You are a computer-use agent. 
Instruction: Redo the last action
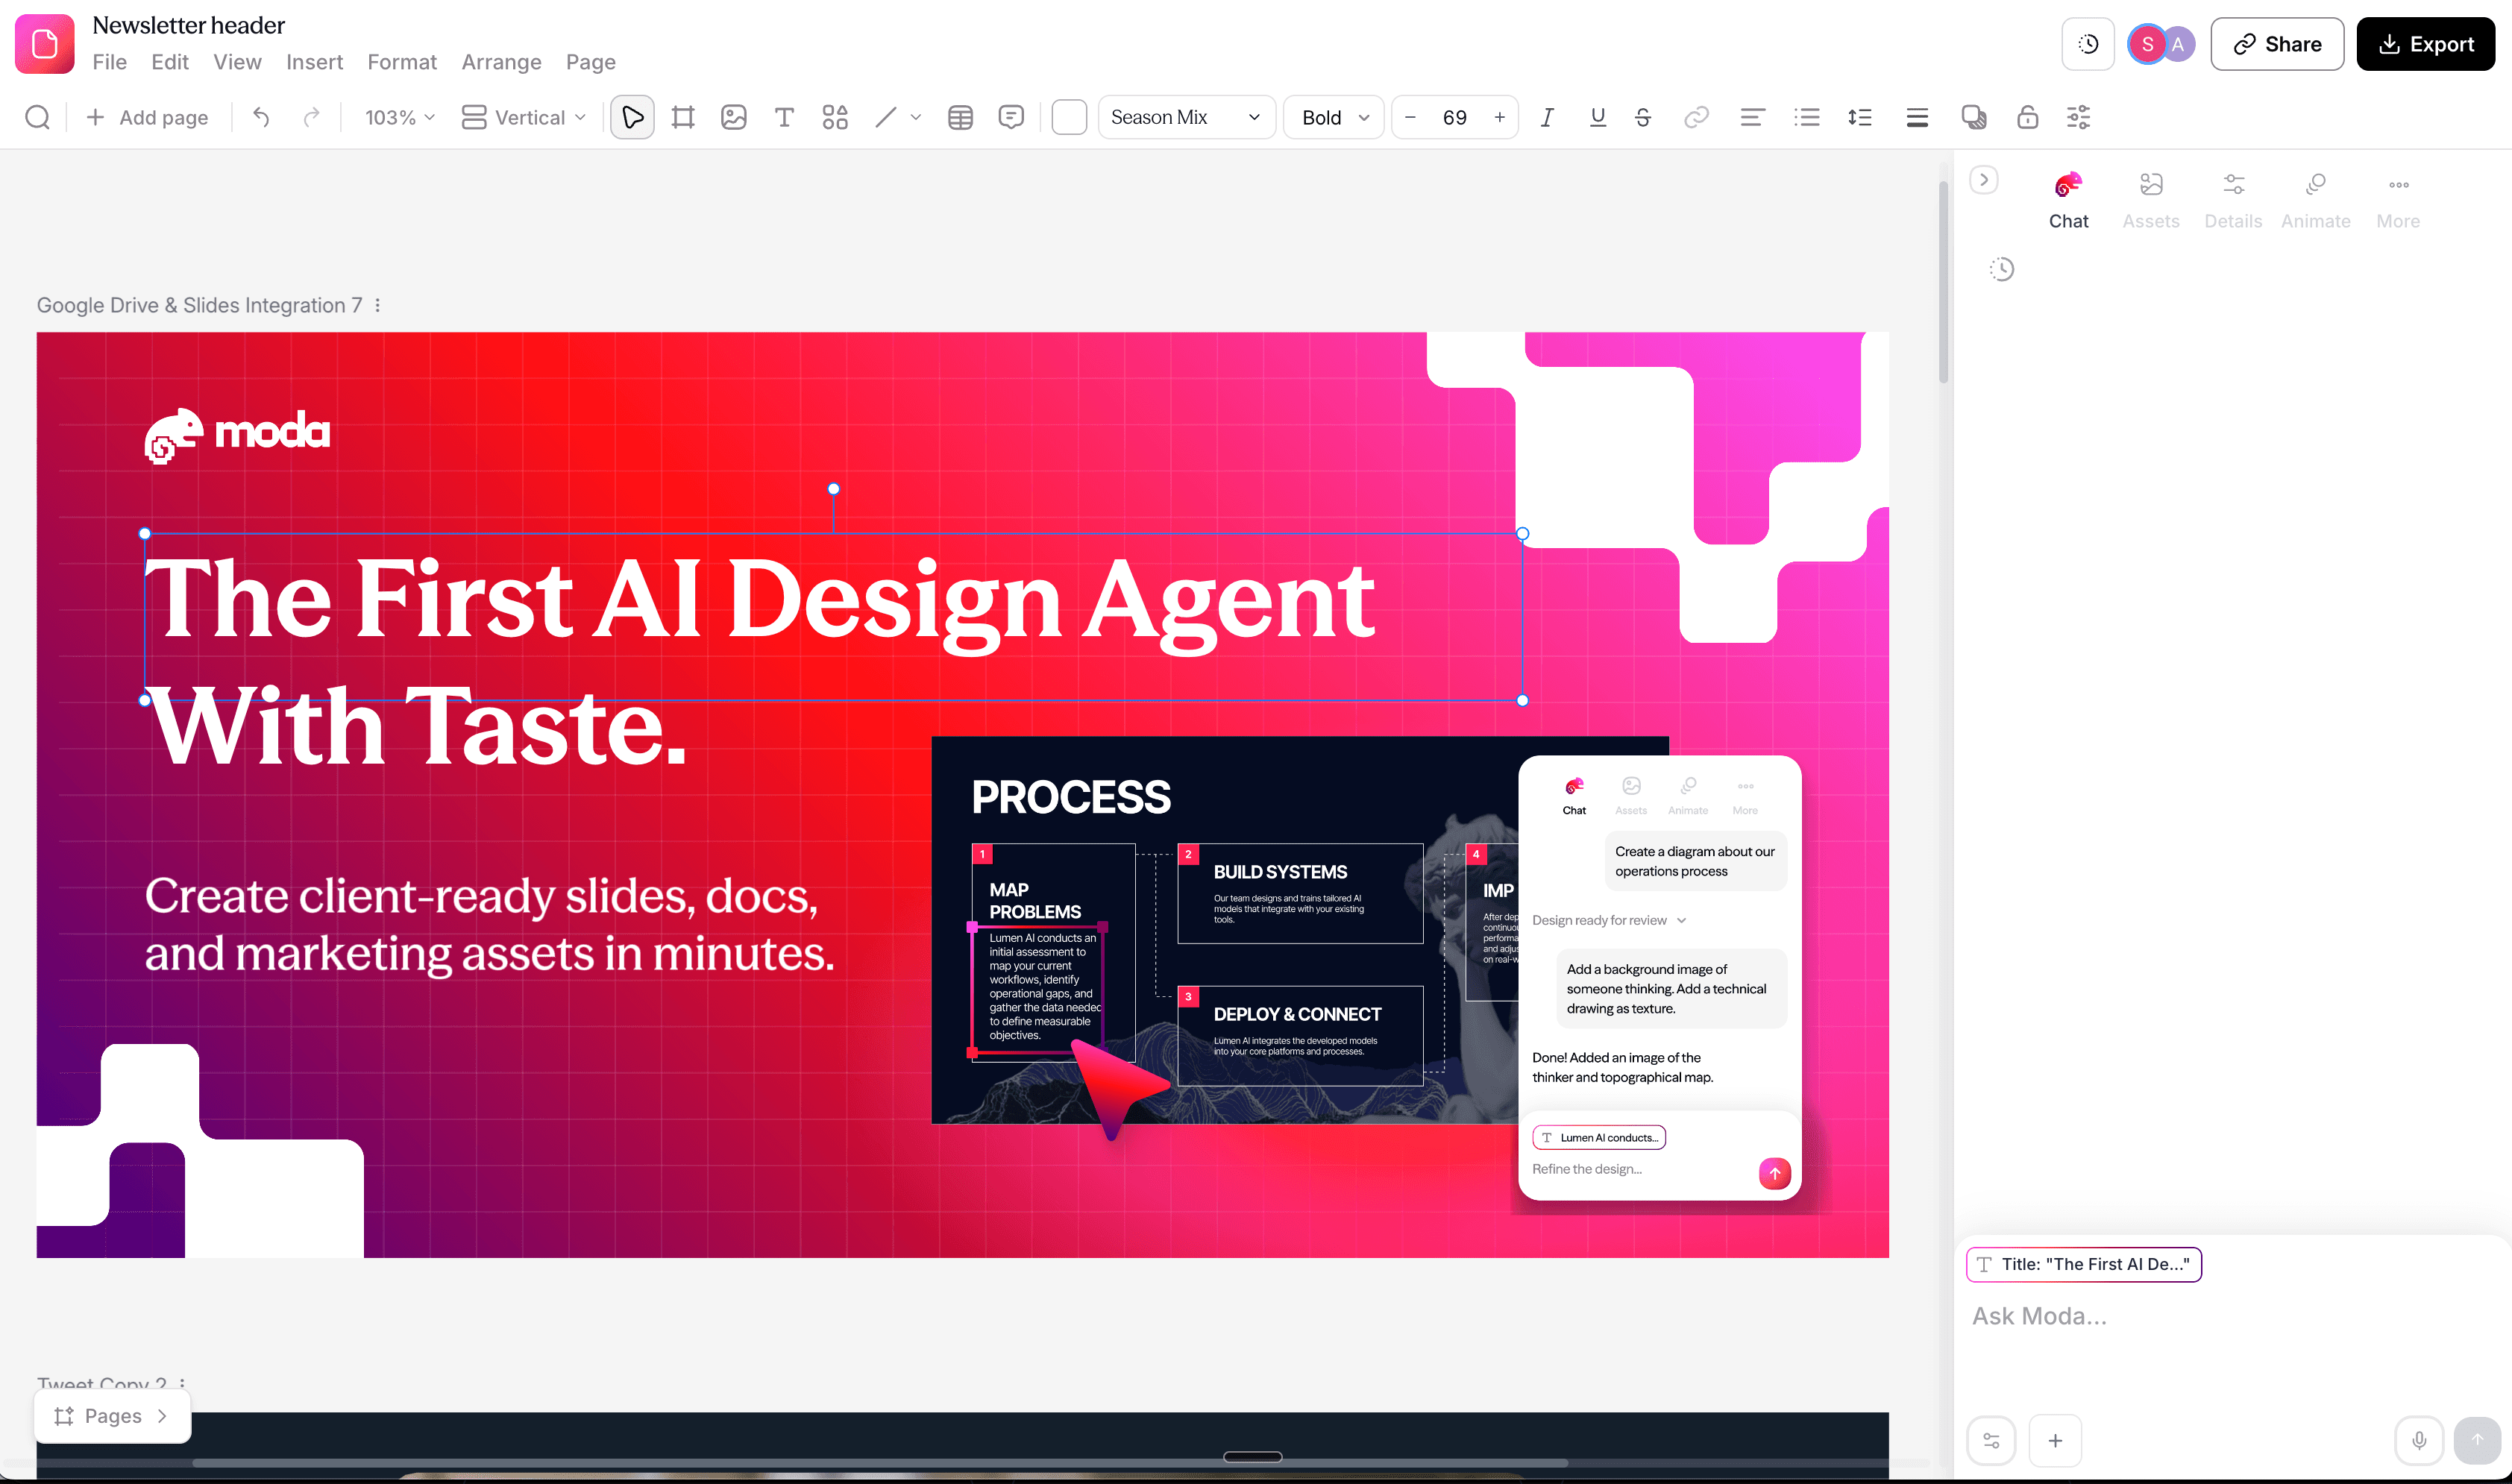(x=312, y=117)
